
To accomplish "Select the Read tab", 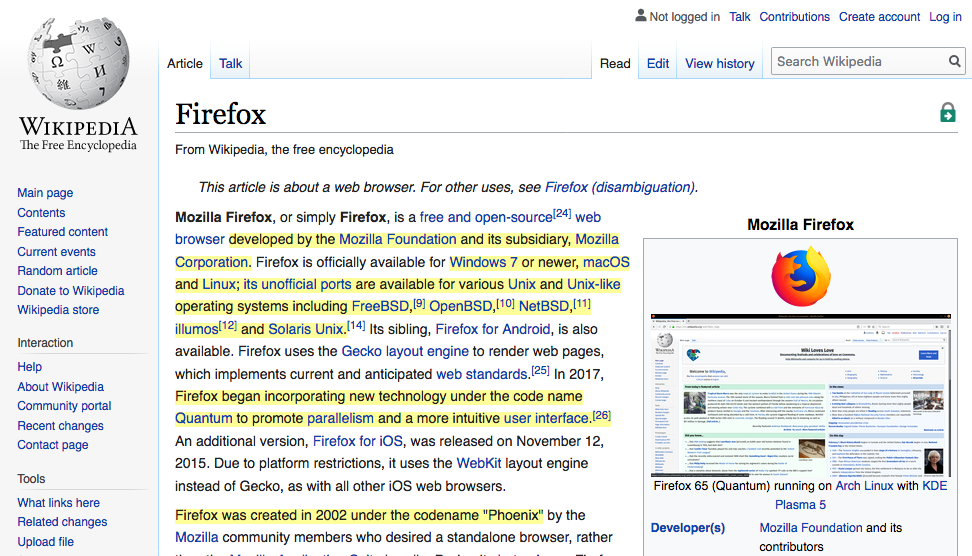I will coord(615,63).
